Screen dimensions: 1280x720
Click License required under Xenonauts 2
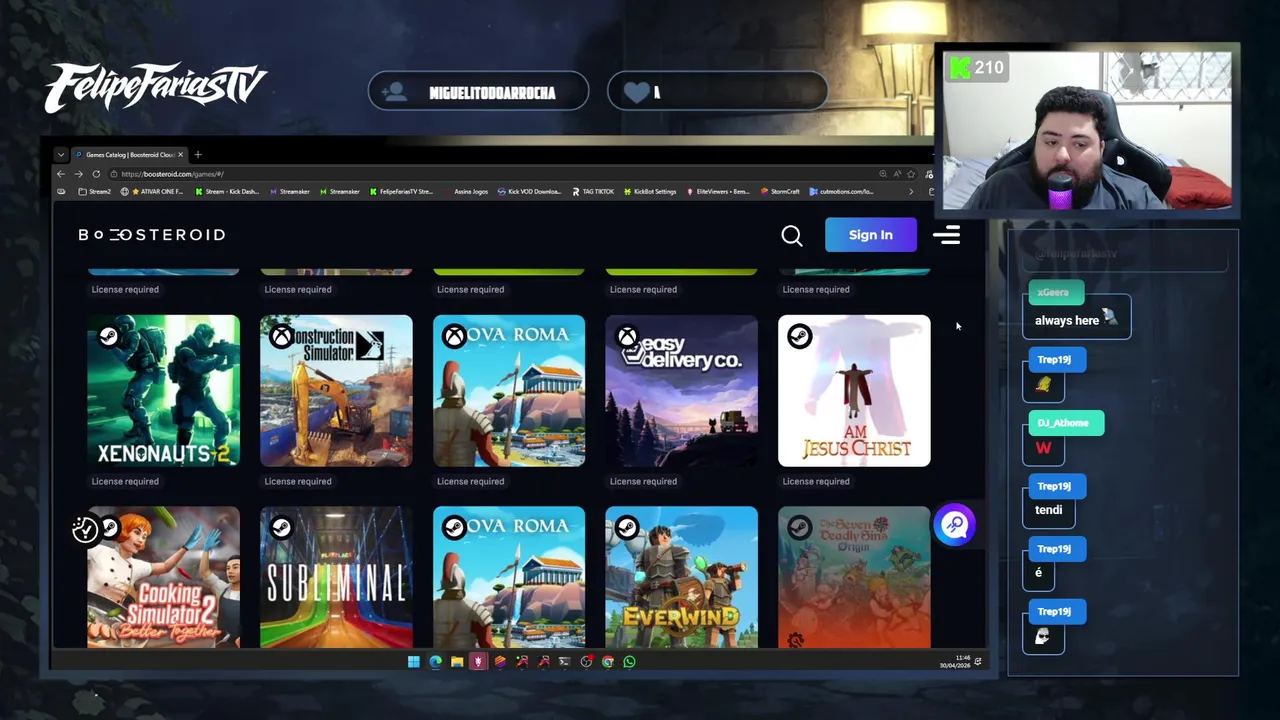[x=125, y=481]
